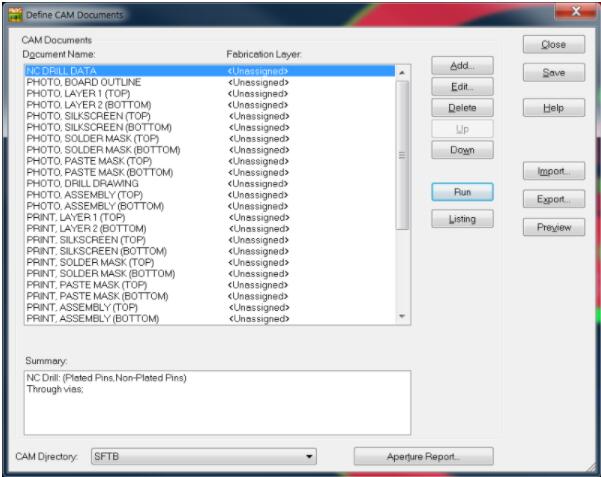Viewport: 601px width, 477px height.
Task: Preview the selected CAM document
Action: click(554, 227)
